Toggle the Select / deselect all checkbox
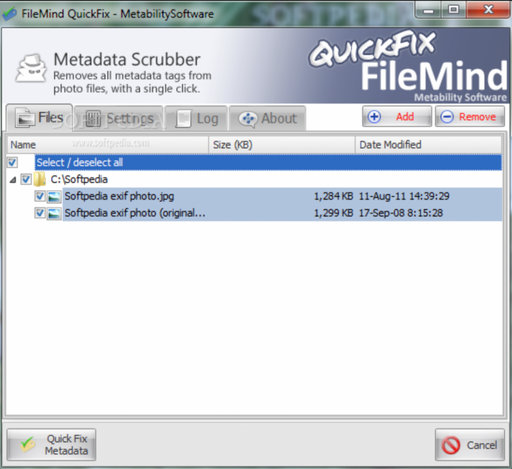This screenshot has height=469, width=512. coord(13,163)
